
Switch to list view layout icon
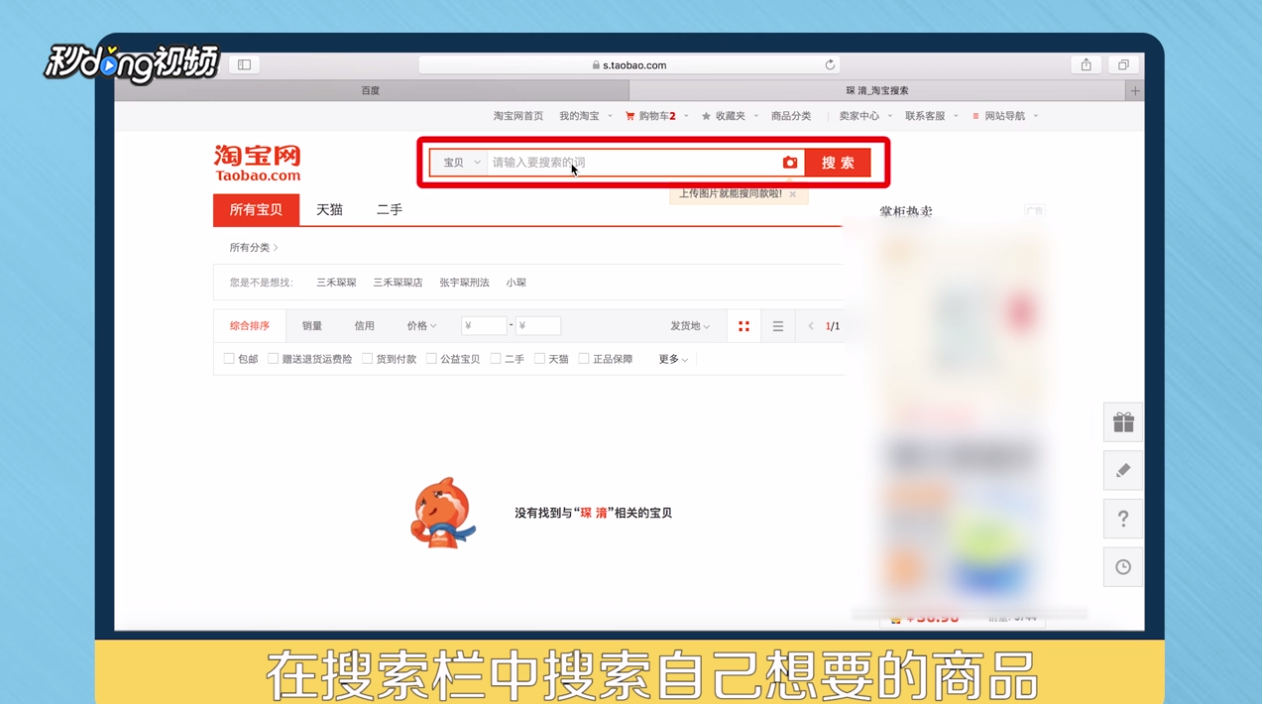coord(778,326)
